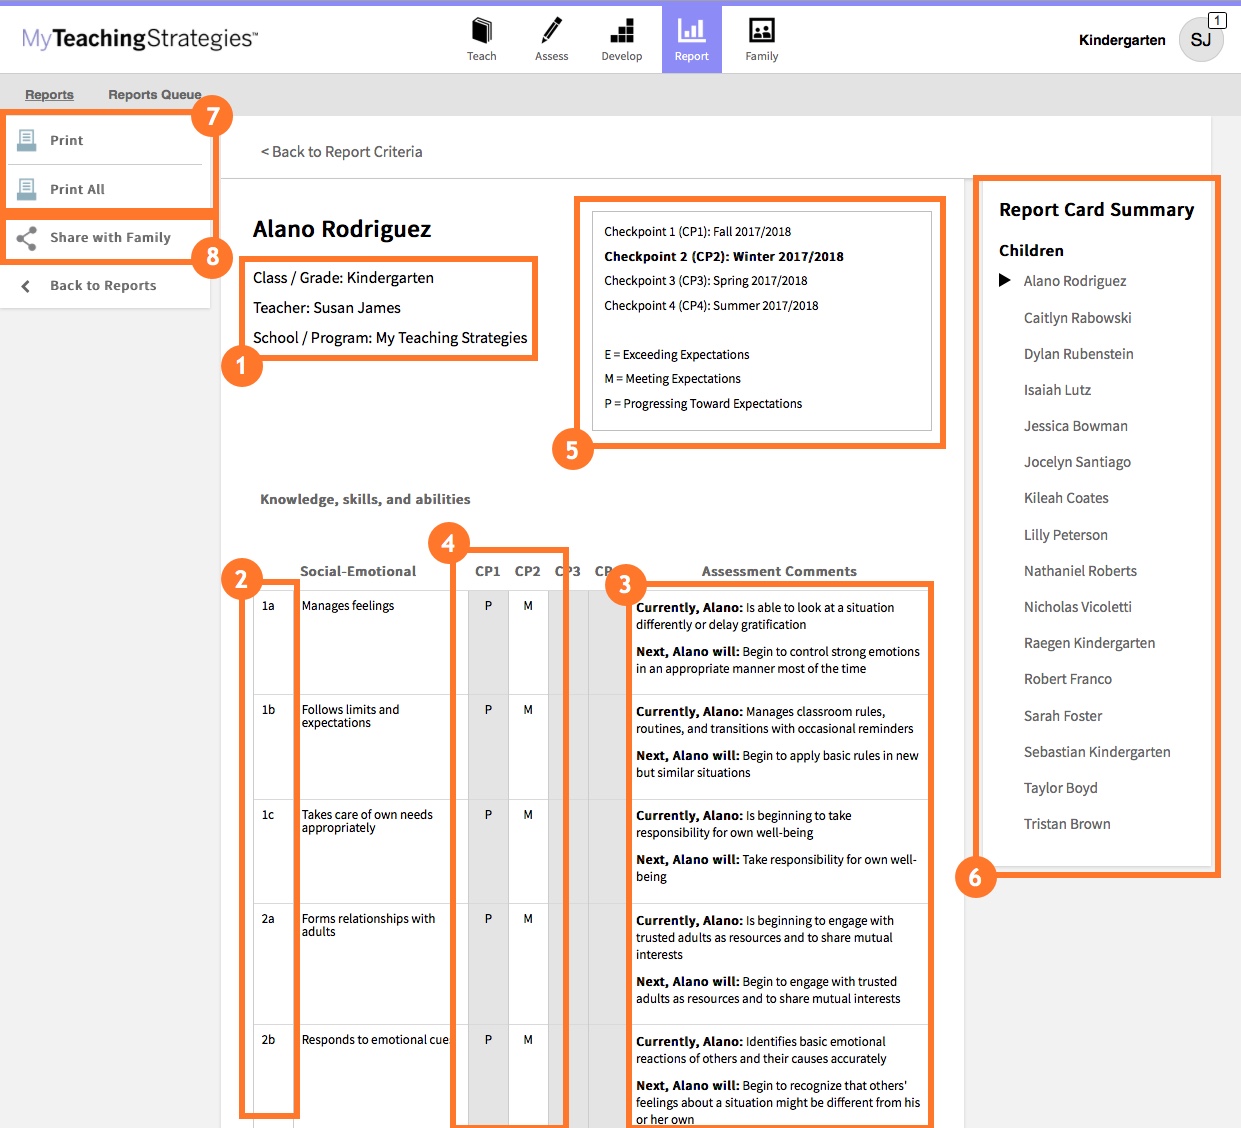Viewport: 1241px width, 1128px height.
Task: Click the Print printer icon
Action: 27,140
